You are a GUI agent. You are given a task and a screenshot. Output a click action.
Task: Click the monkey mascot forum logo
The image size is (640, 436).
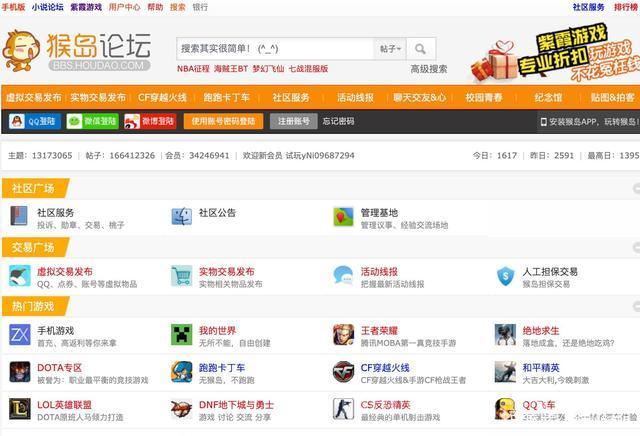77,51
